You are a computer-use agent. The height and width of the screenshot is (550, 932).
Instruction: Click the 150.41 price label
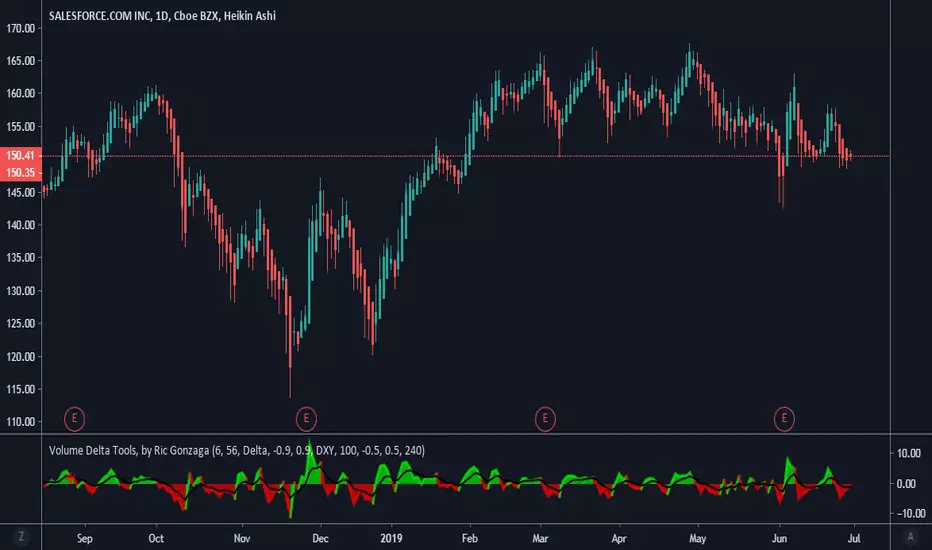[x=21, y=155]
